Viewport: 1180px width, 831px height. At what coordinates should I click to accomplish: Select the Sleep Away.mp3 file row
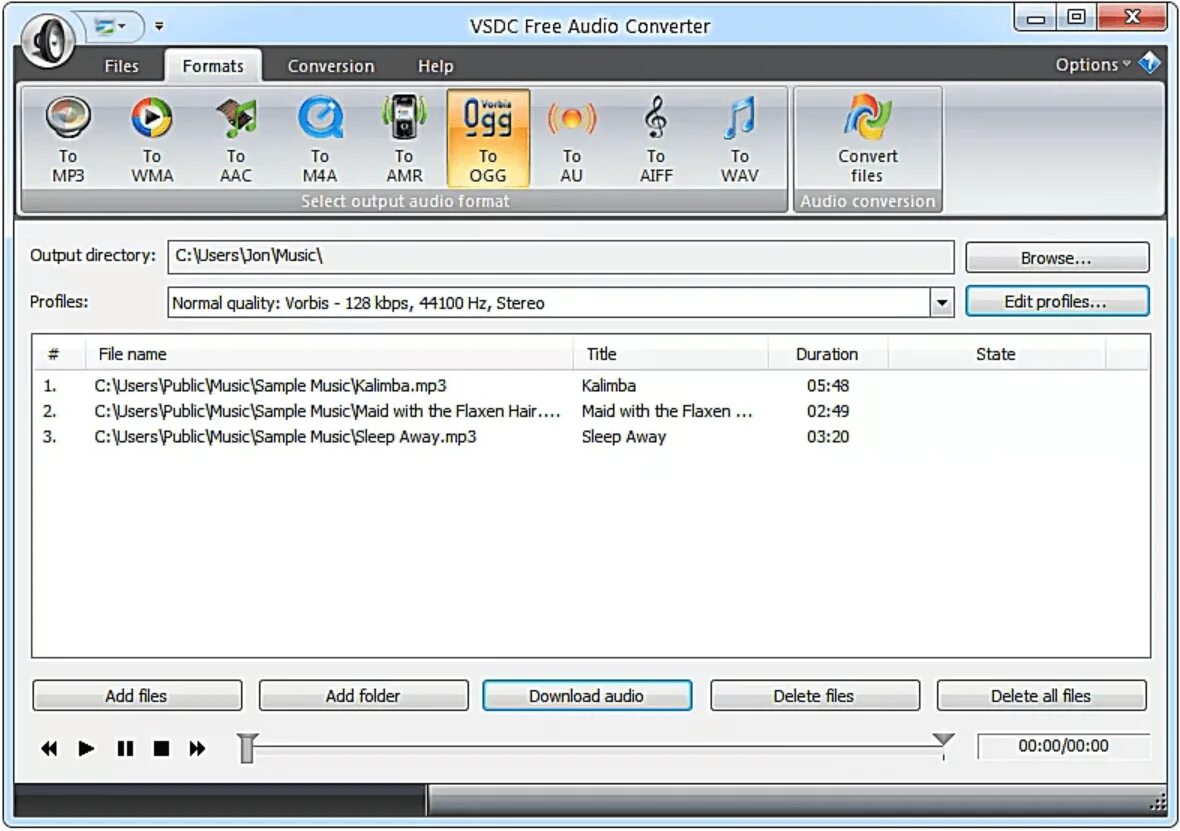pos(591,437)
